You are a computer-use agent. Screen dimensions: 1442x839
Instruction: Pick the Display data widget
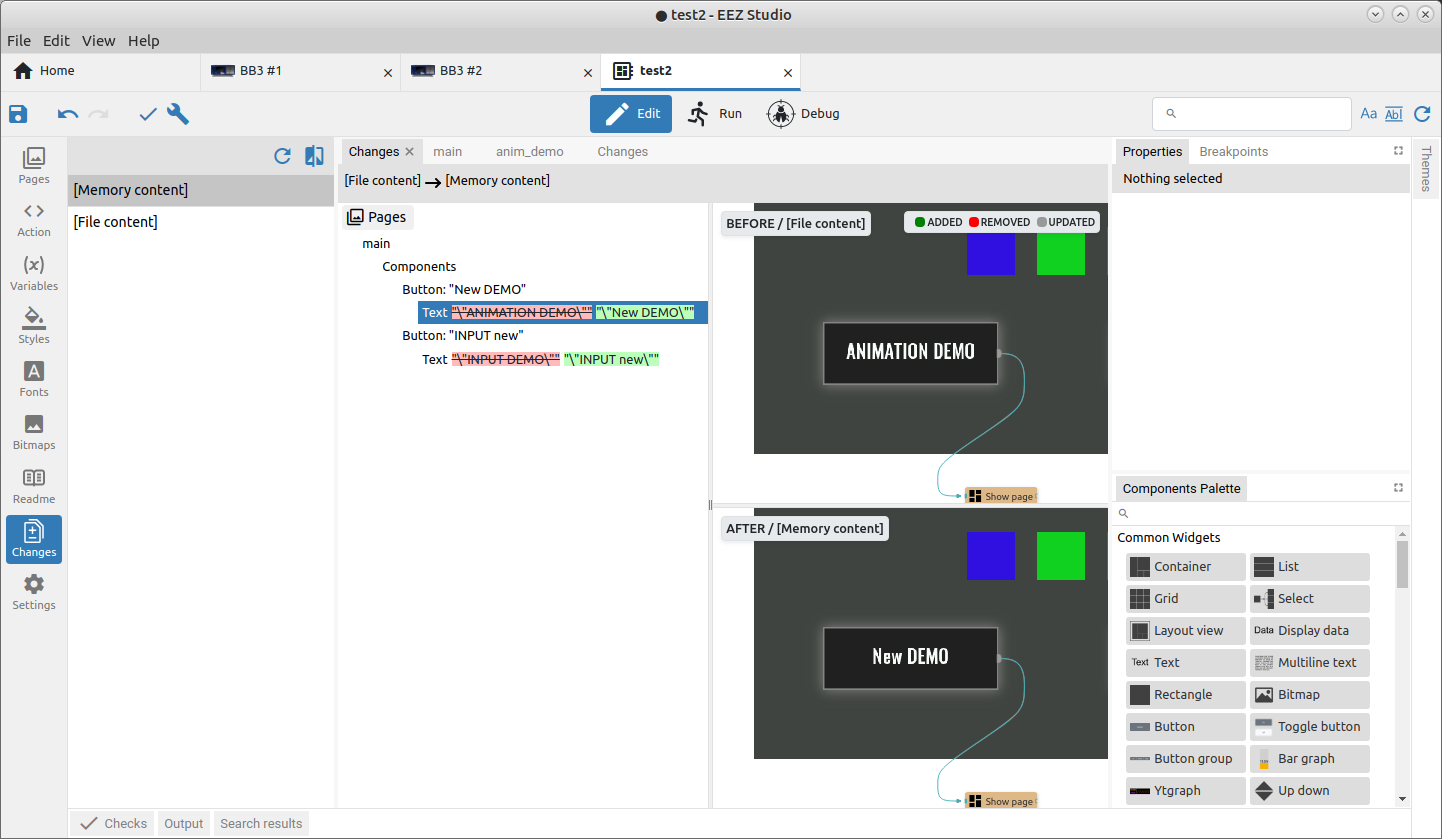[1310, 631]
